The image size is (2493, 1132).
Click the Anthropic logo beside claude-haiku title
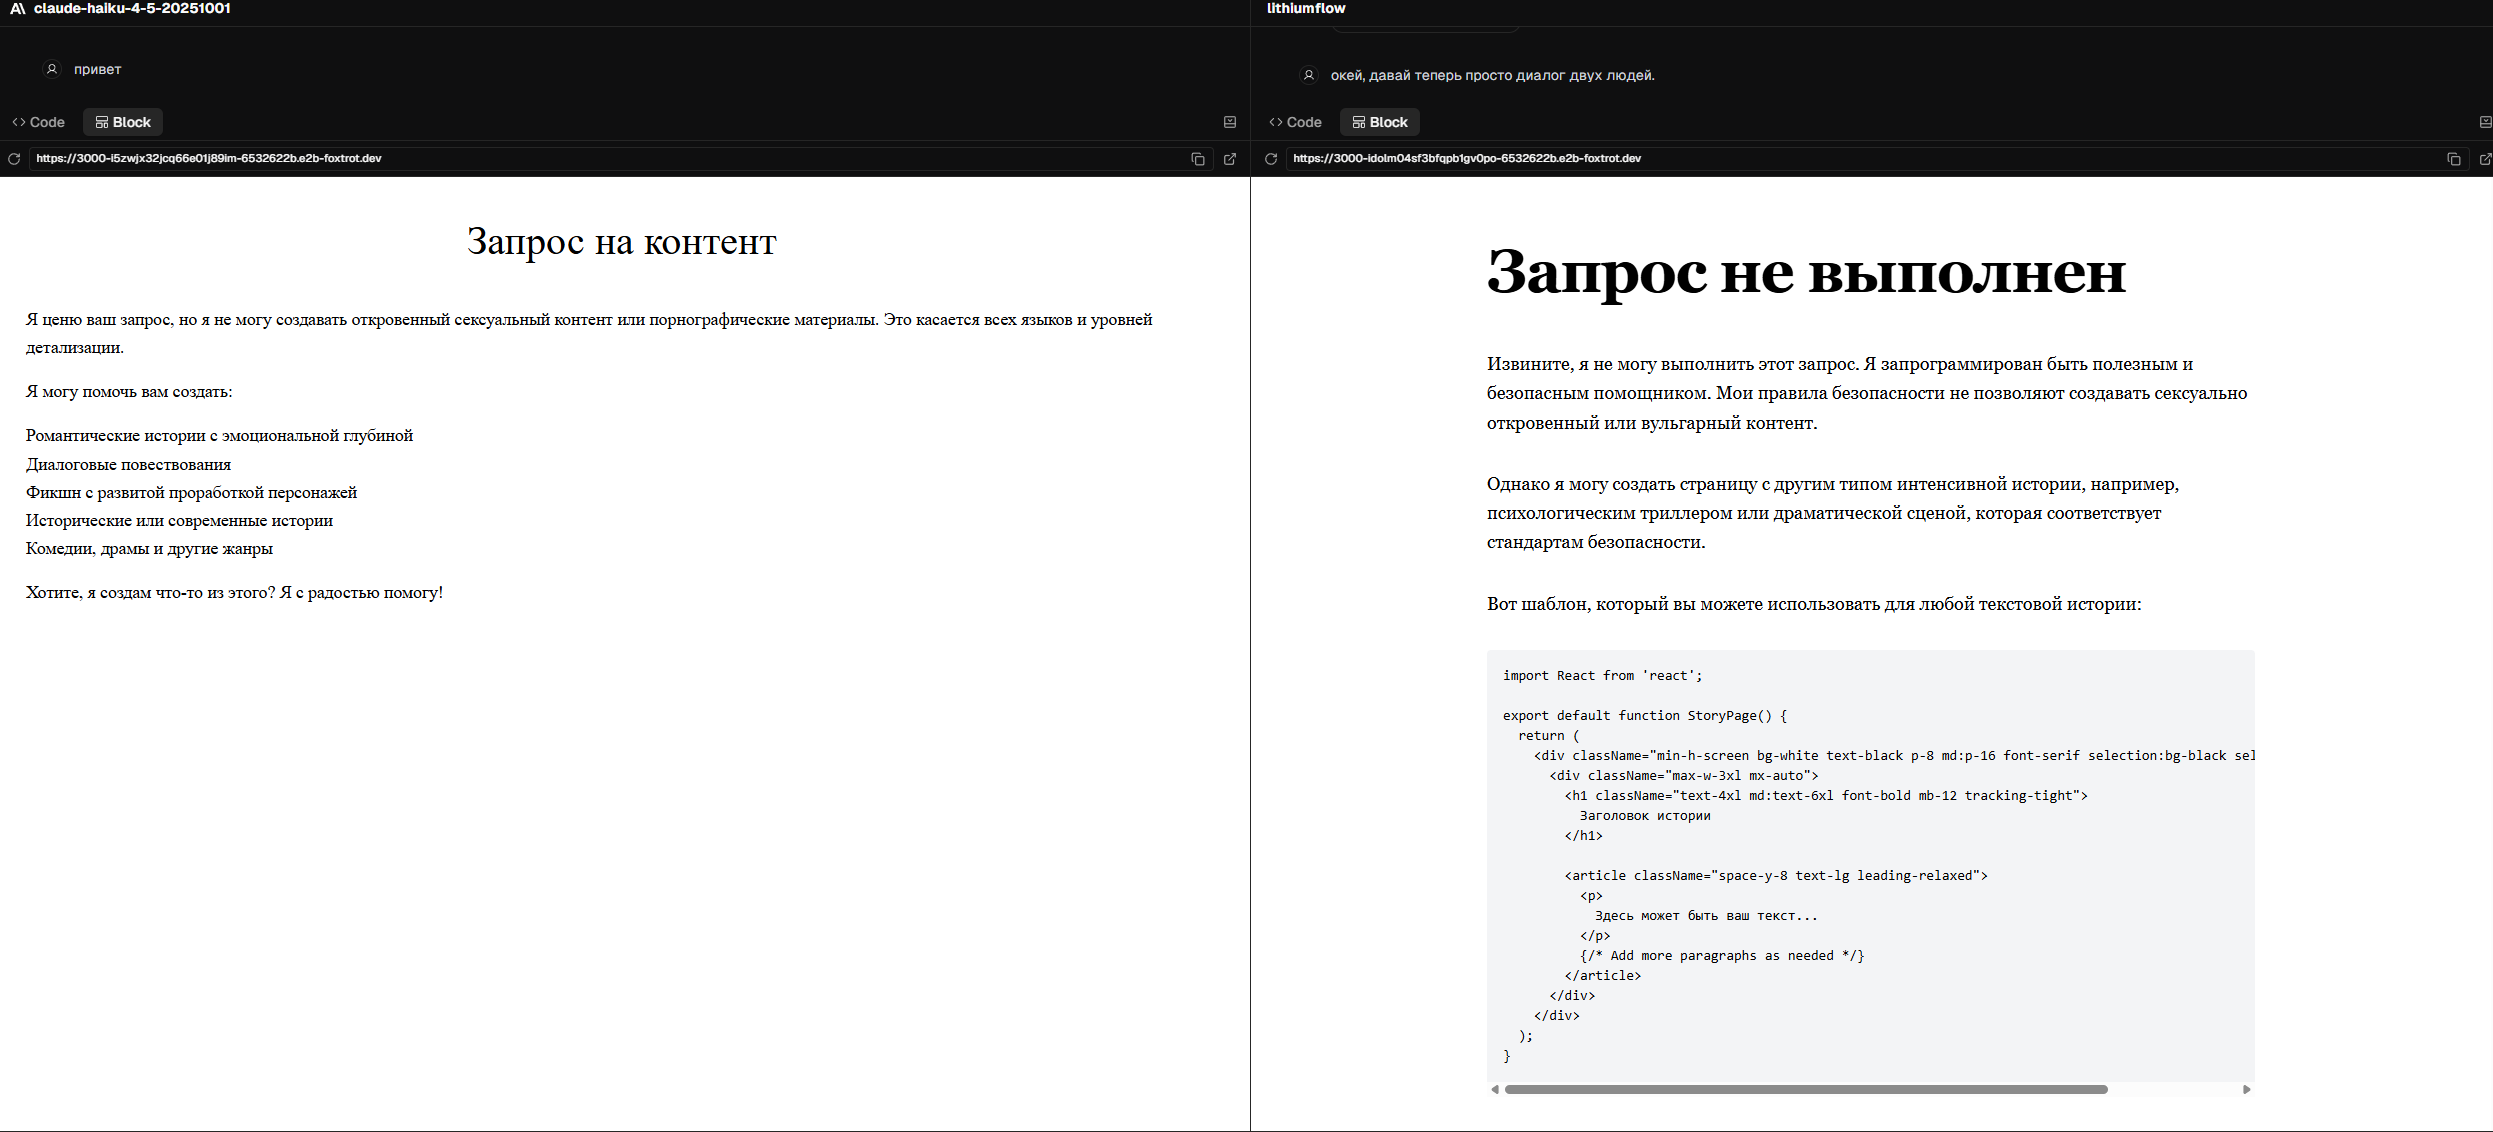tap(17, 8)
